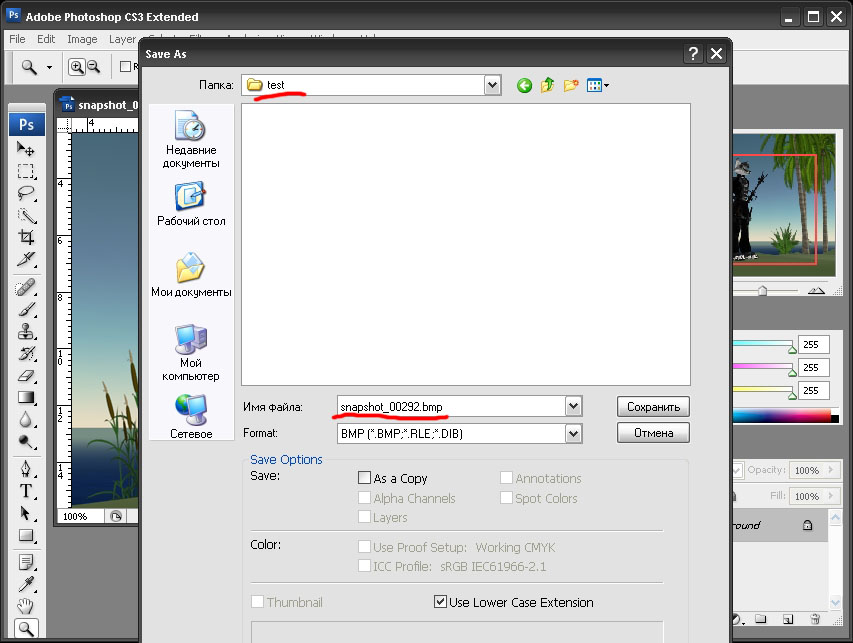Viewport: 853px width, 643px height.
Task: Open the File menu
Action: 17,39
